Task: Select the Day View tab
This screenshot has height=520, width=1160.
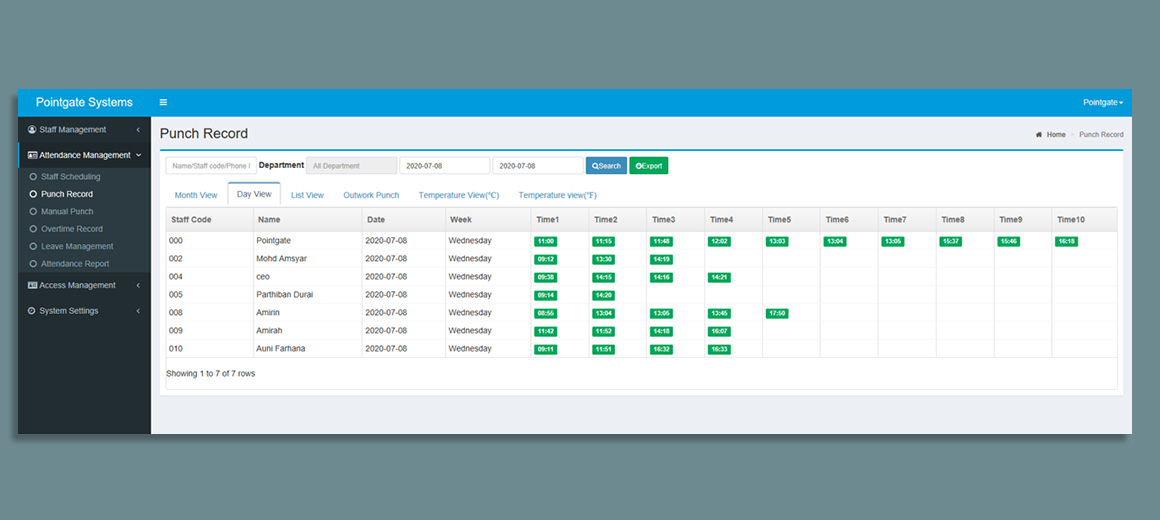Action: click(x=254, y=195)
